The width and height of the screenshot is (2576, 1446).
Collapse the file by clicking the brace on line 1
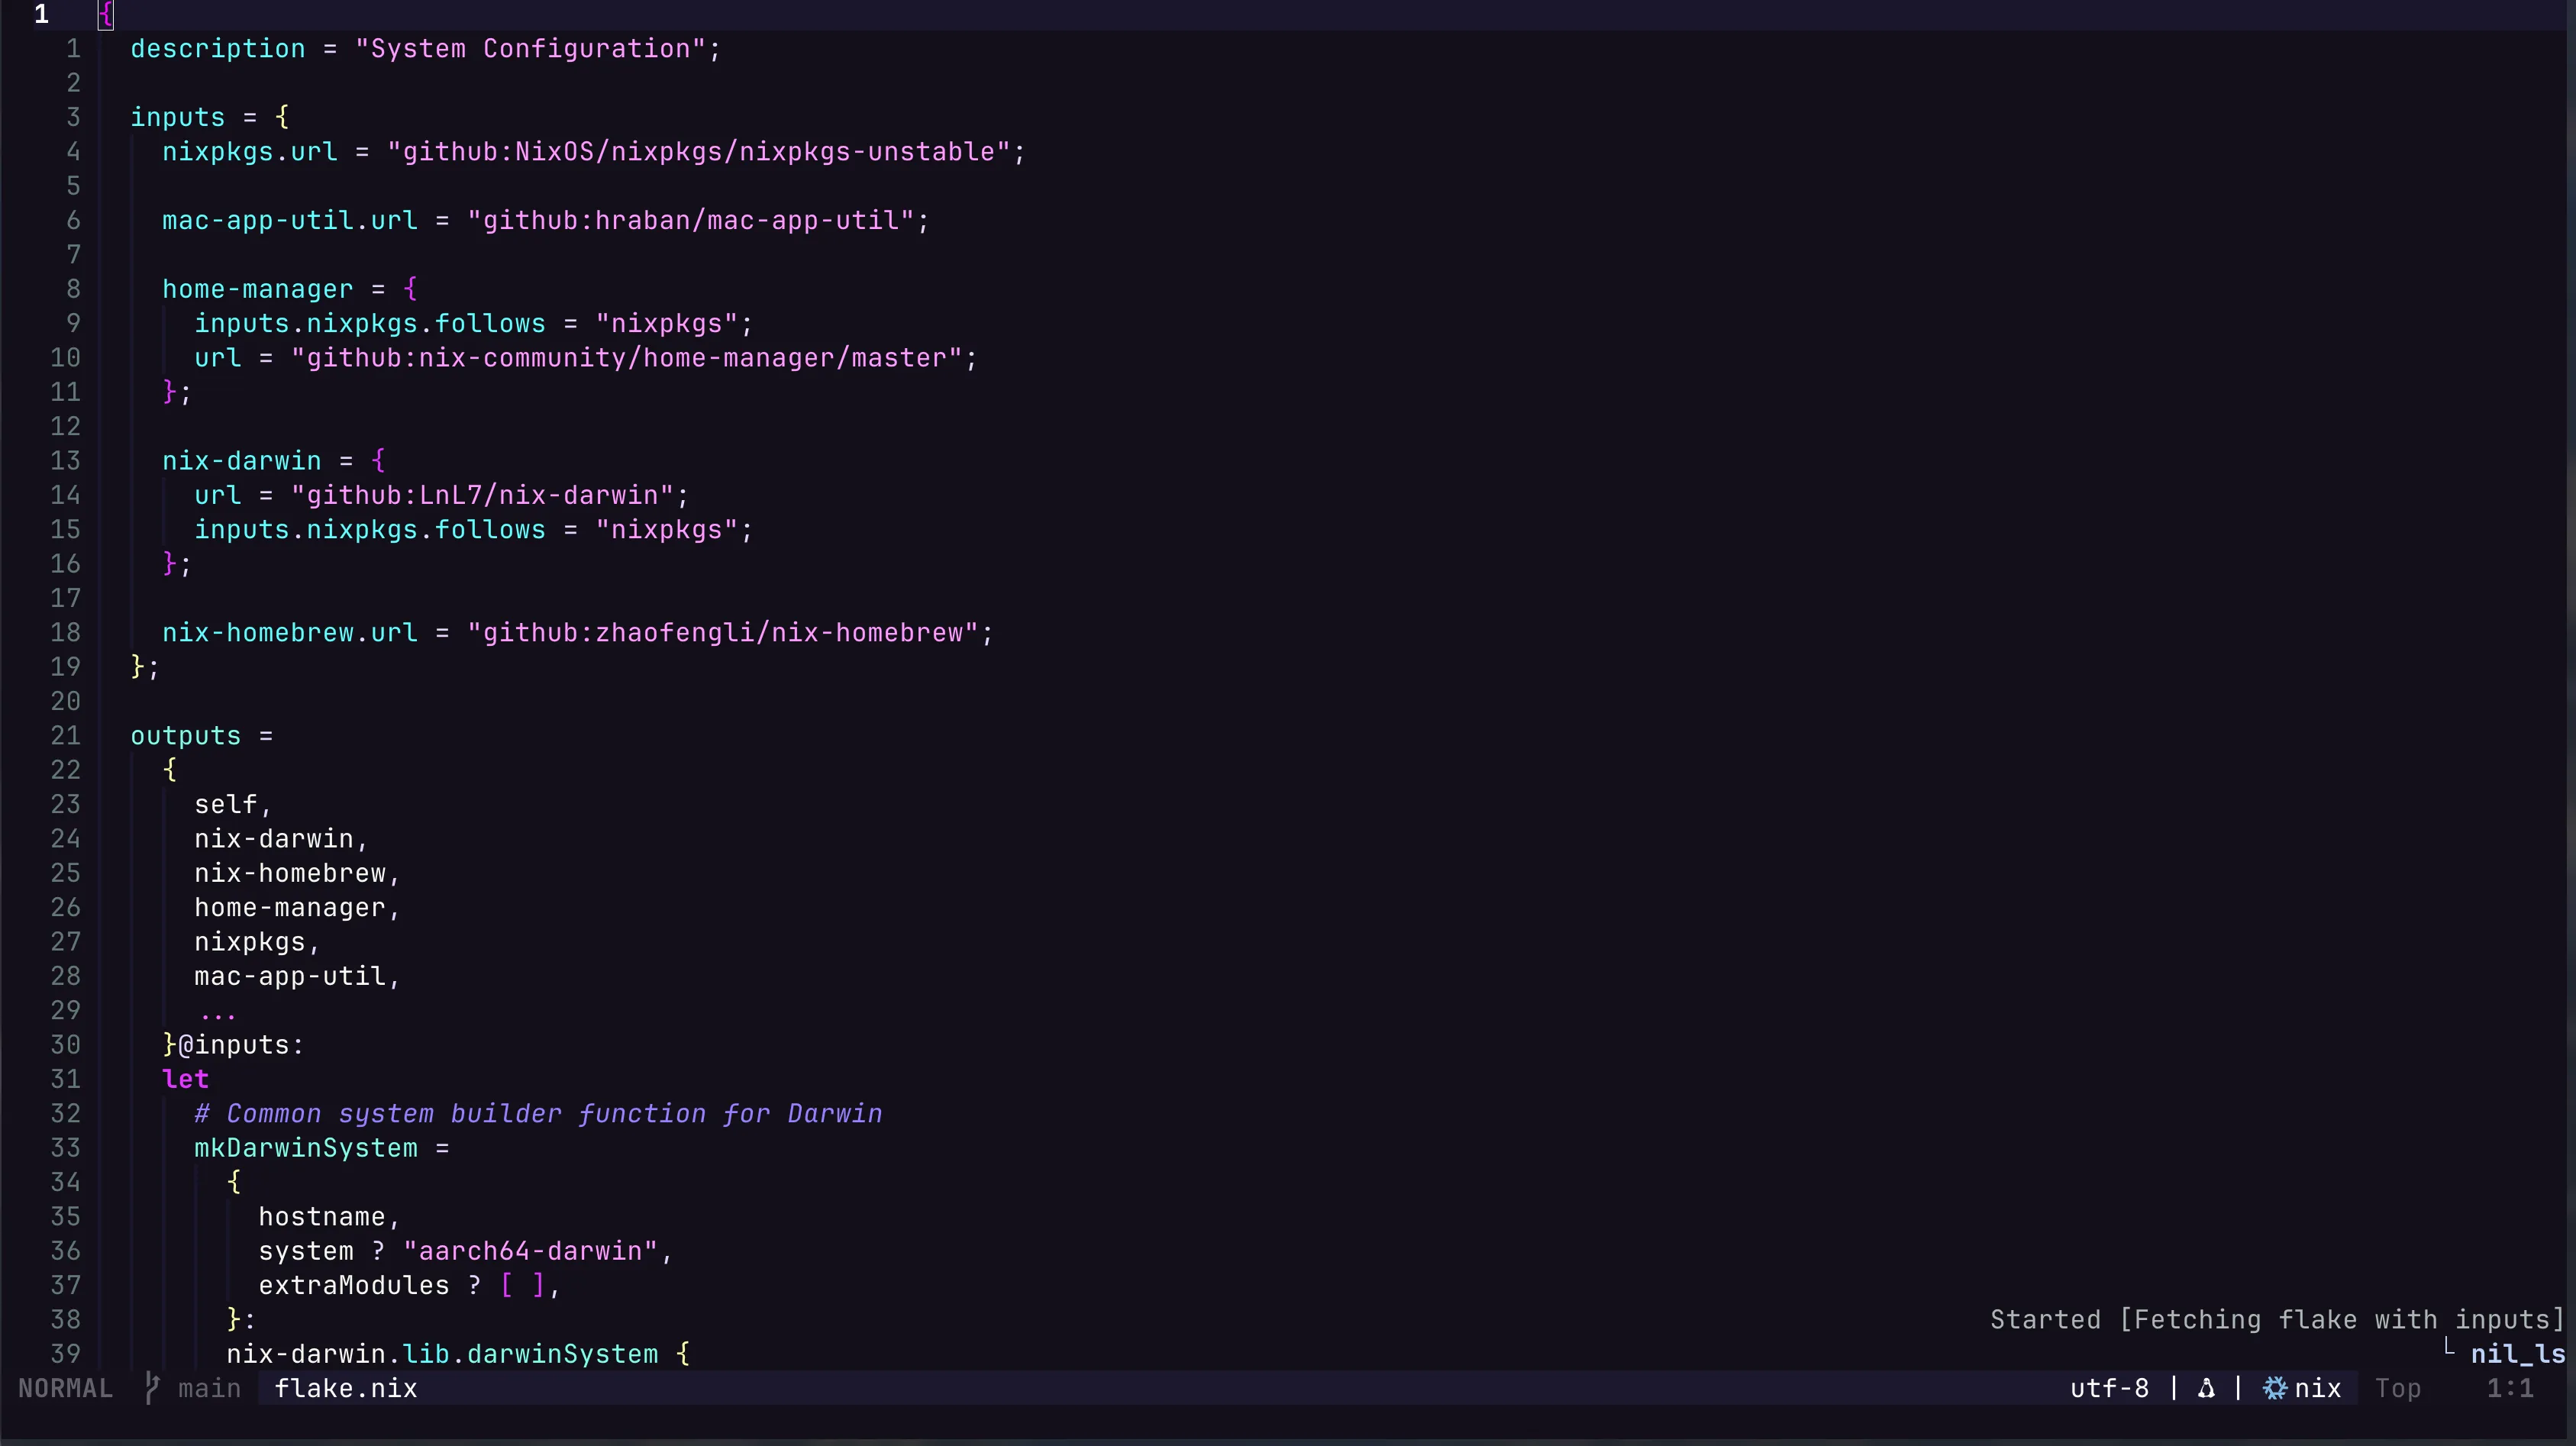coord(105,15)
